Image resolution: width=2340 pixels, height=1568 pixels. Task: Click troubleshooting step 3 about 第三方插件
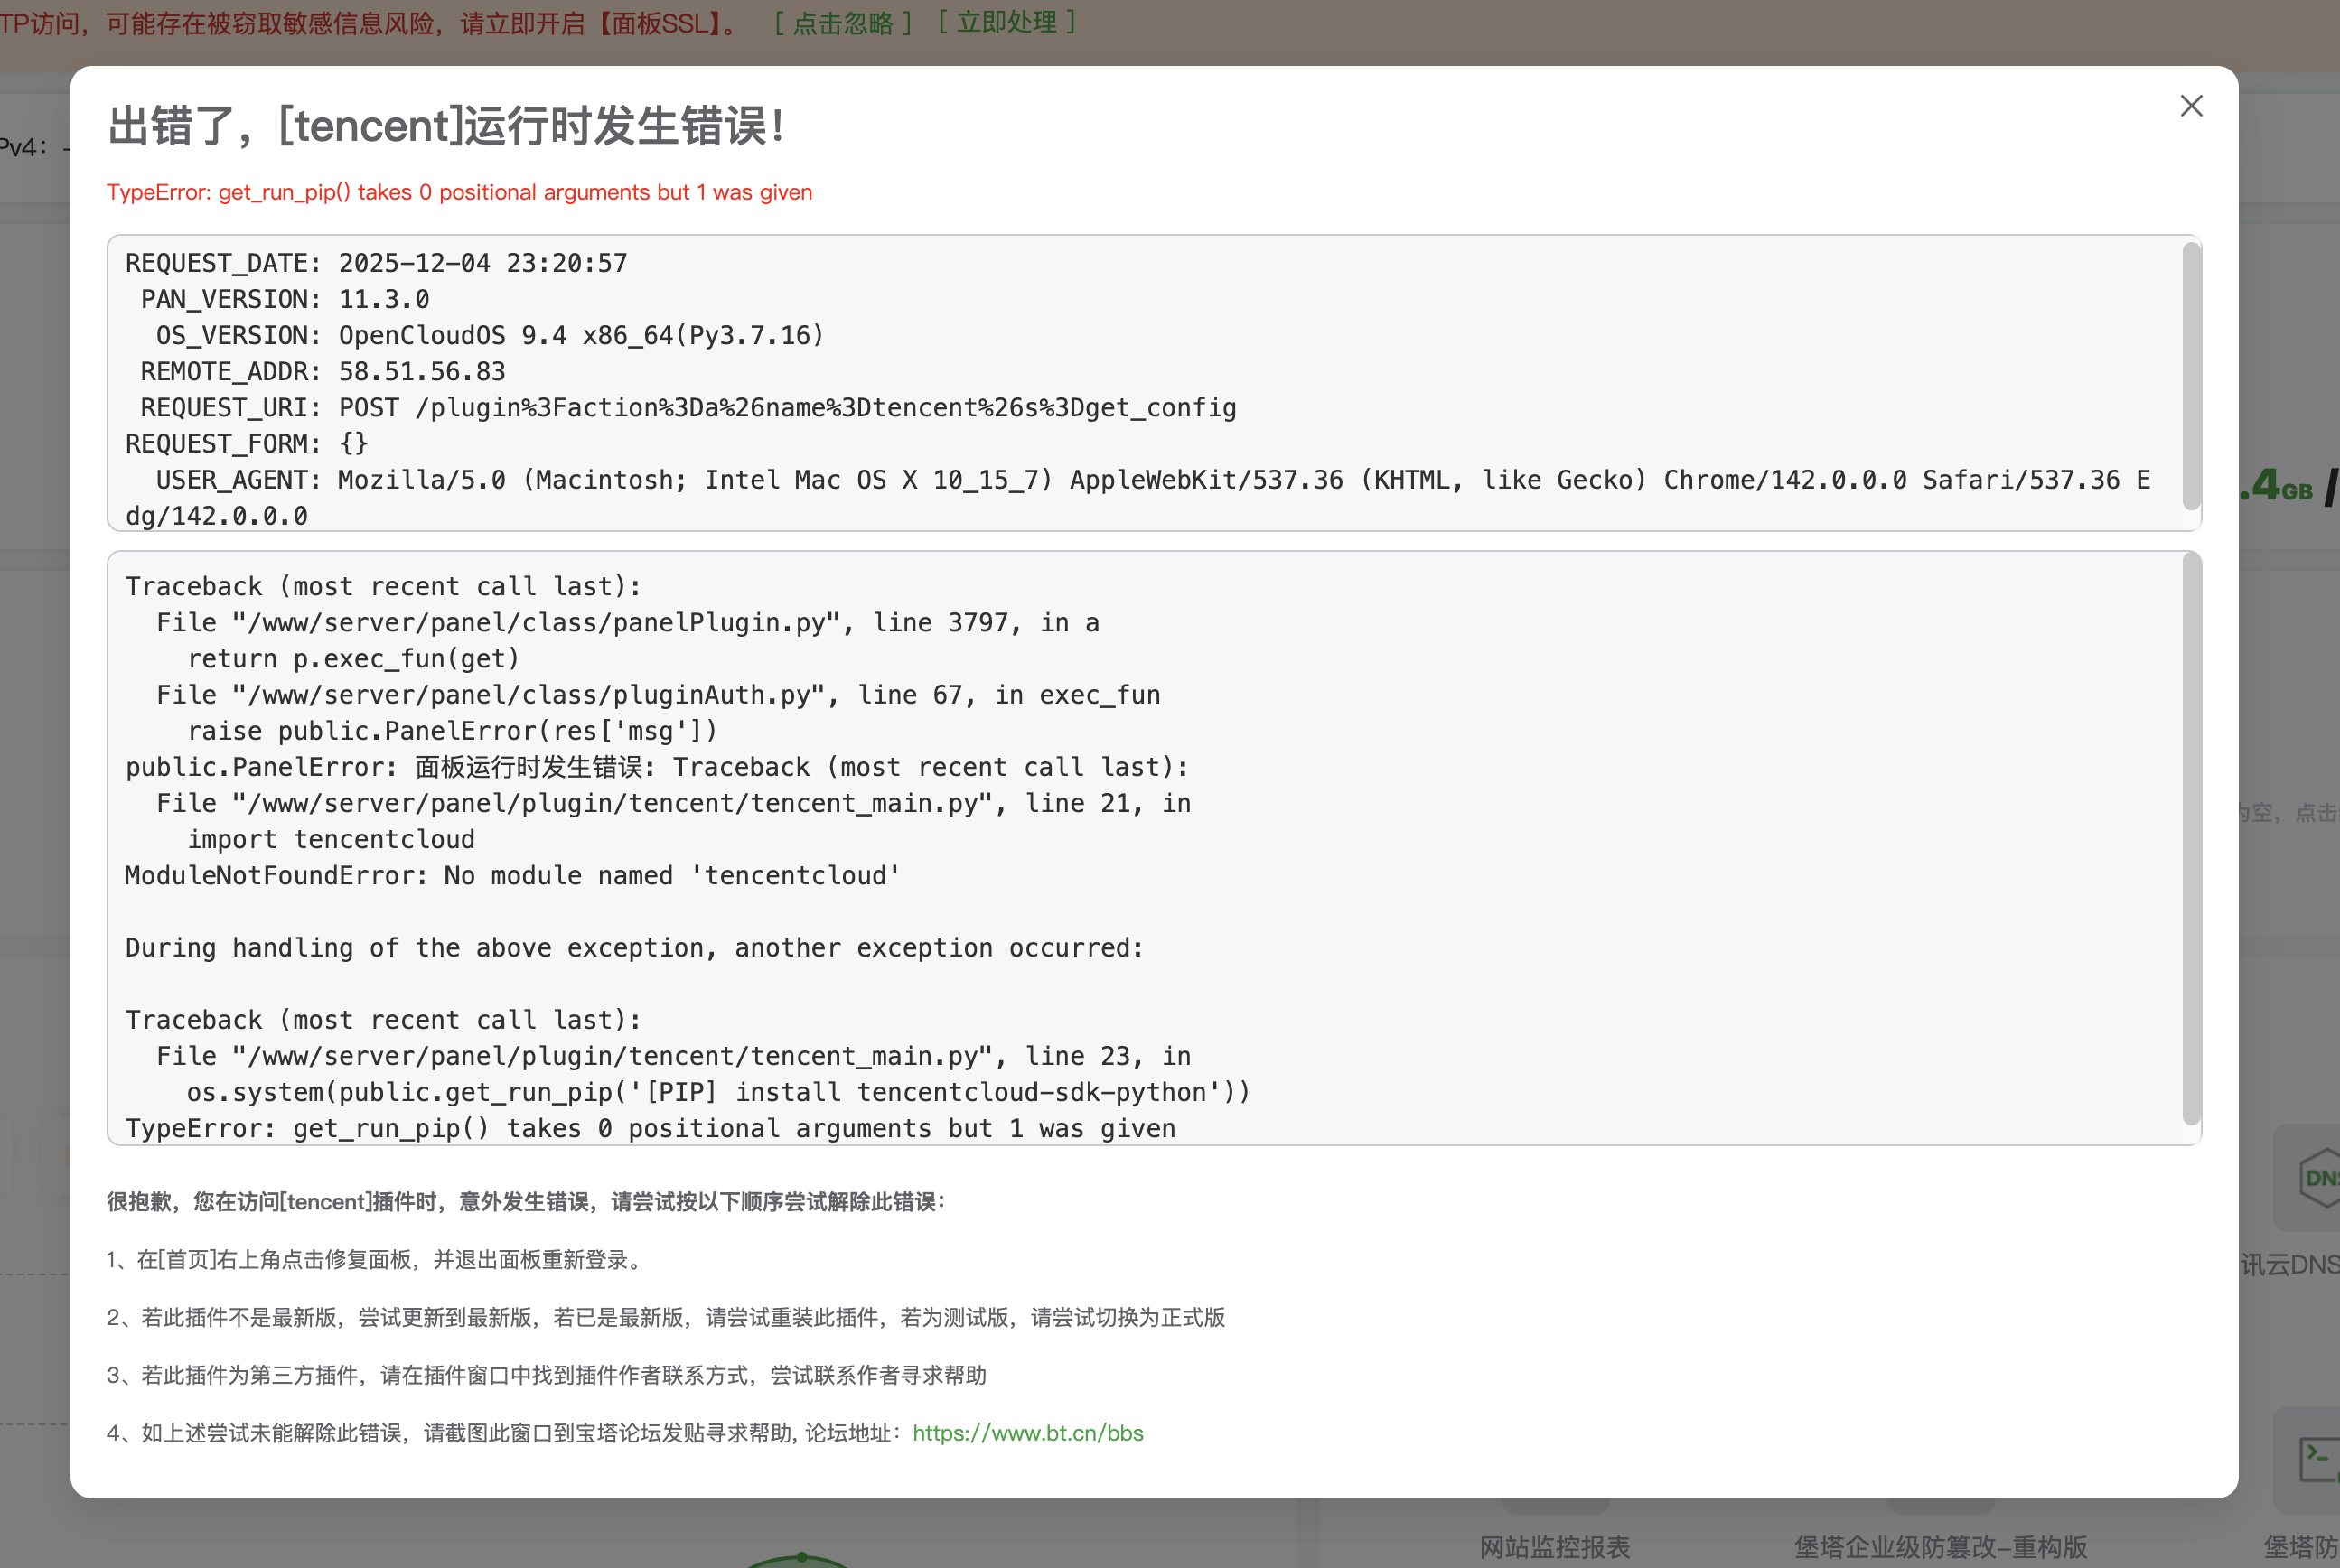[x=547, y=1375]
